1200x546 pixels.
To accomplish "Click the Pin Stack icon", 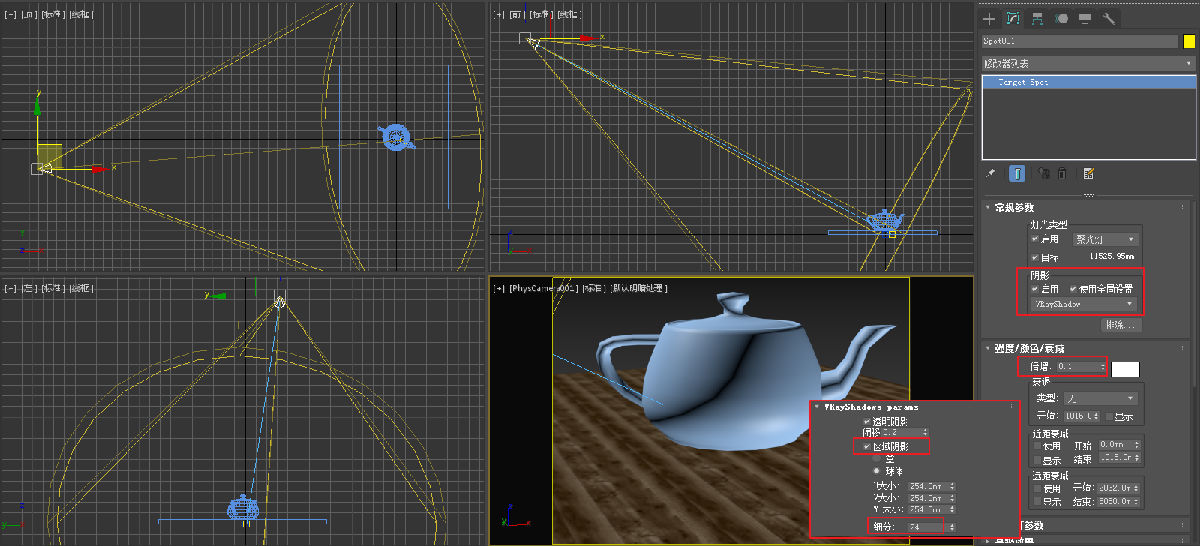I will click(991, 173).
